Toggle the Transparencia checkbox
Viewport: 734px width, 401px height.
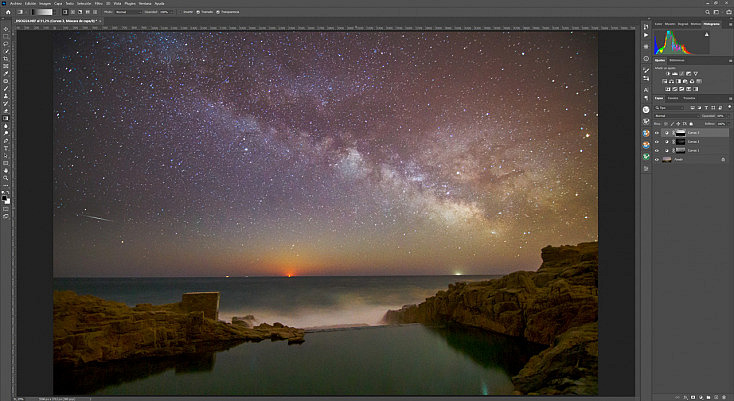tap(218, 12)
